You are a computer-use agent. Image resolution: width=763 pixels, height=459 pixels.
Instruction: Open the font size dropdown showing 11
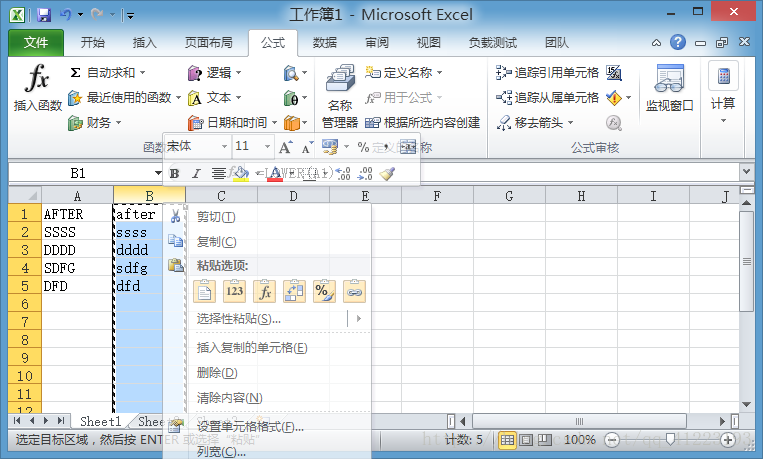pos(267,146)
